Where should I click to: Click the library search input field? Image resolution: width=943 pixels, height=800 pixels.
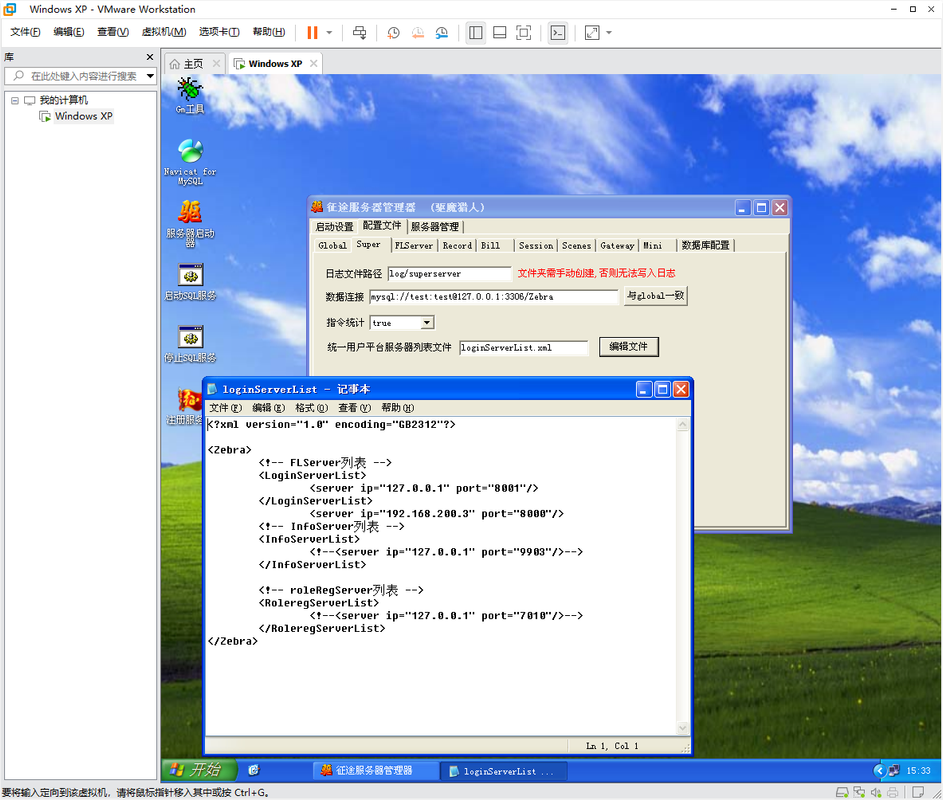84,76
